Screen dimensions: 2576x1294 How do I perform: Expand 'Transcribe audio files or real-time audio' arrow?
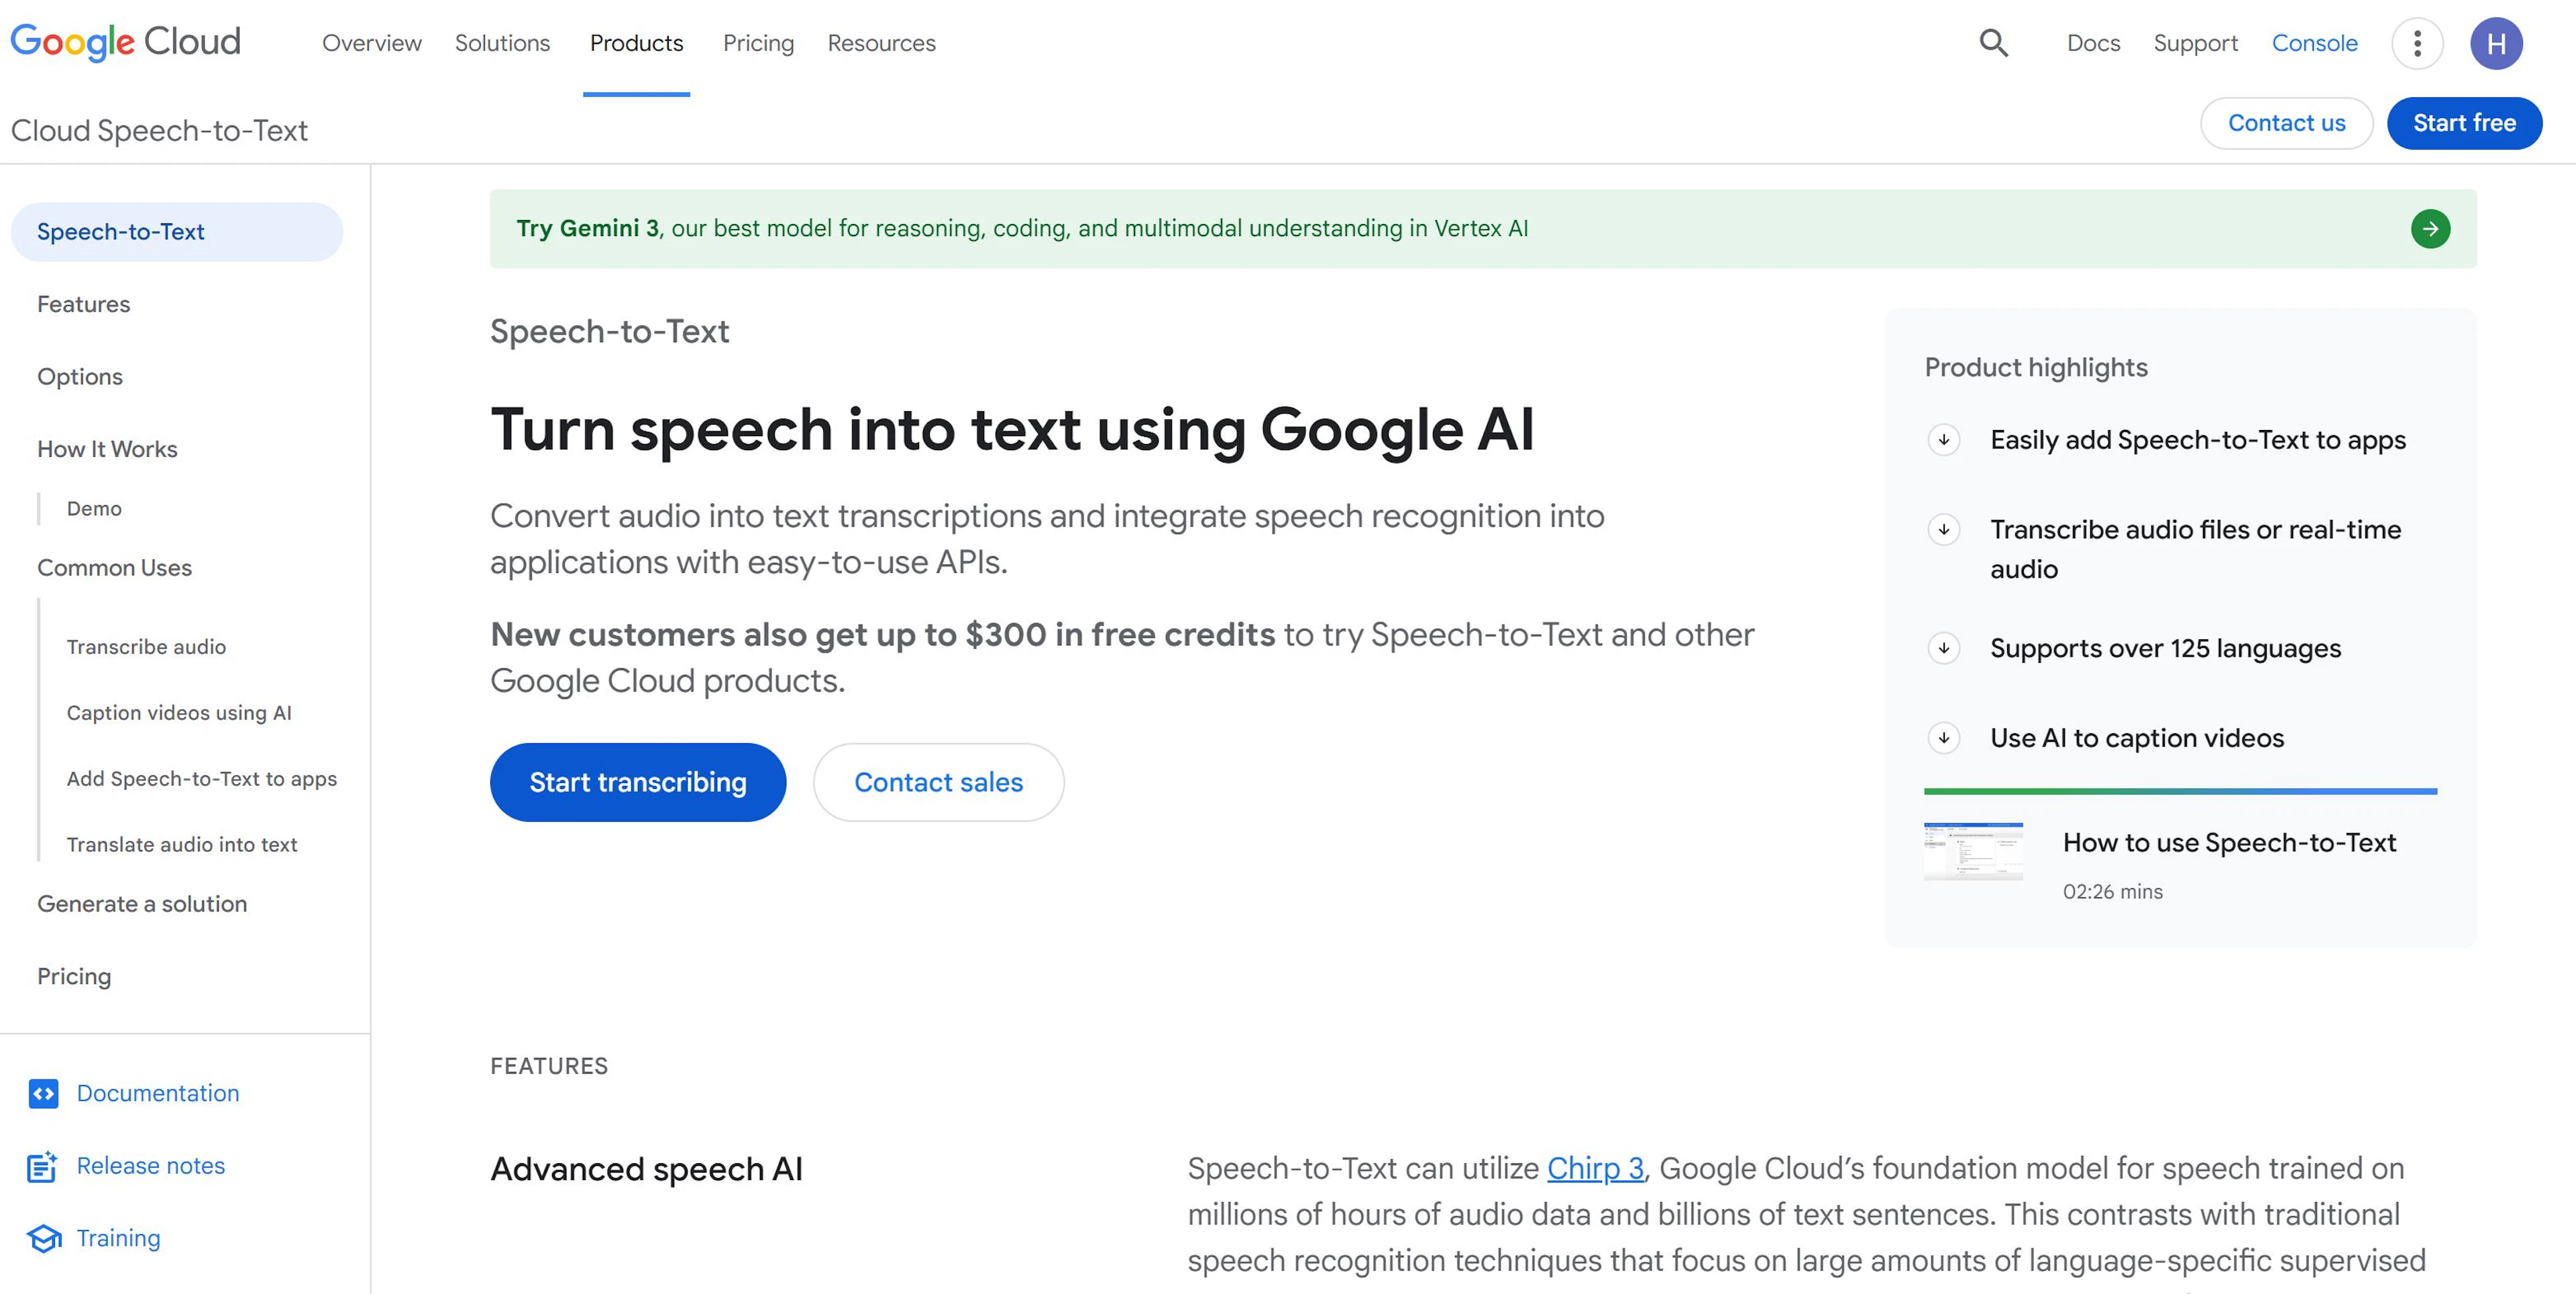pos(1943,529)
